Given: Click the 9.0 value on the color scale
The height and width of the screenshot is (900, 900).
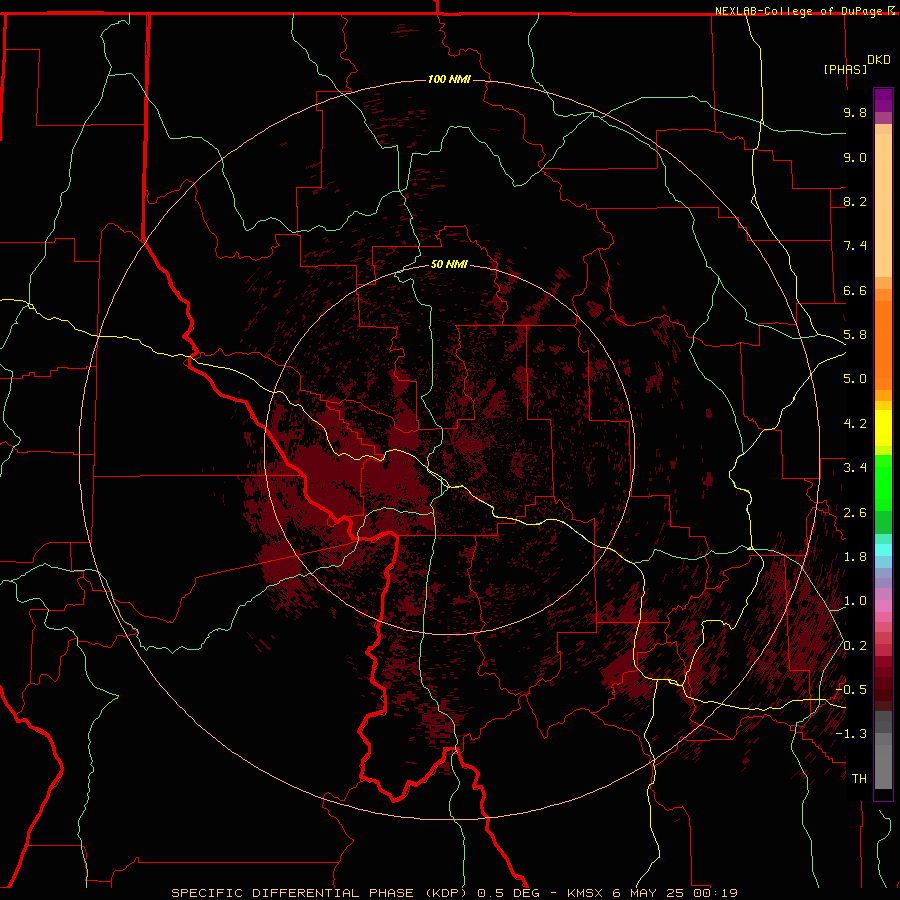Looking at the screenshot, I should tap(855, 157).
